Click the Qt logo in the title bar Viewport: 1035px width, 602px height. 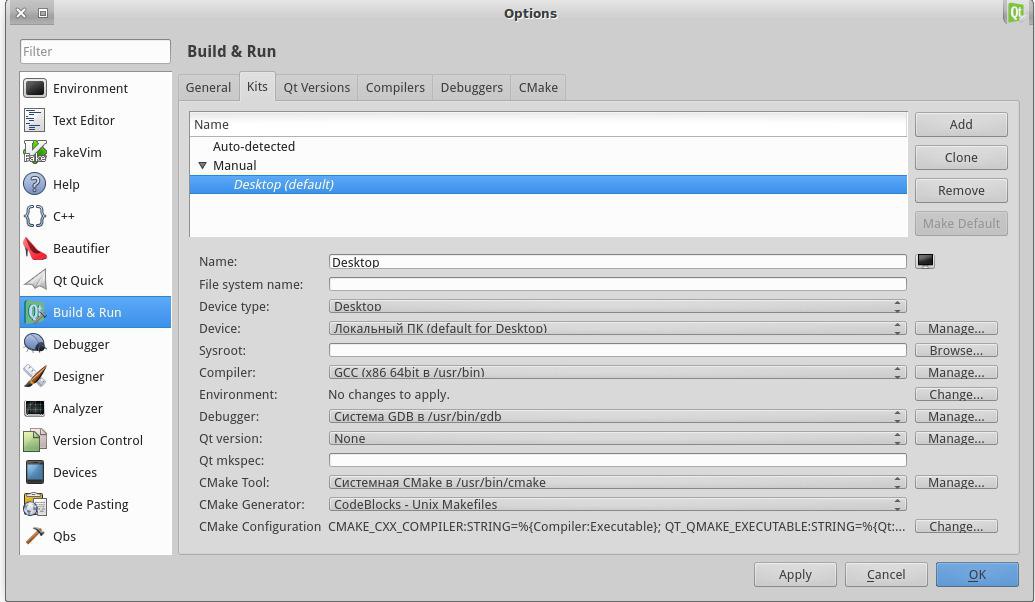tap(1015, 12)
